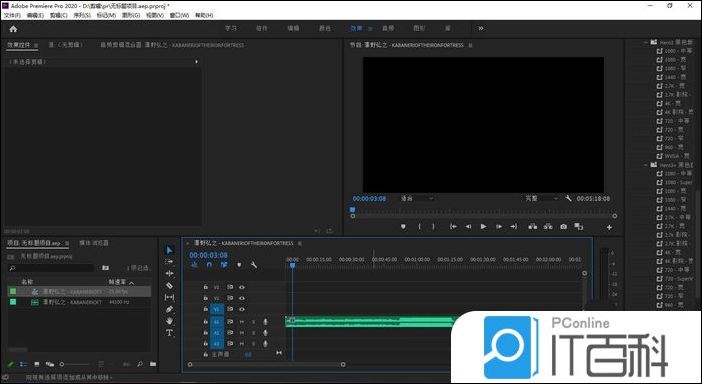
Task: Open Program Monitor zoom level dropdown
Action: pyautogui.click(x=417, y=198)
